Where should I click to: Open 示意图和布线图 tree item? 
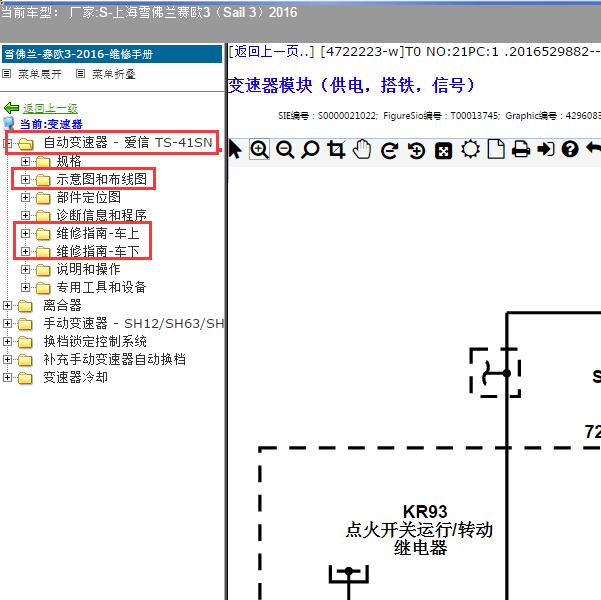[102, 179]
